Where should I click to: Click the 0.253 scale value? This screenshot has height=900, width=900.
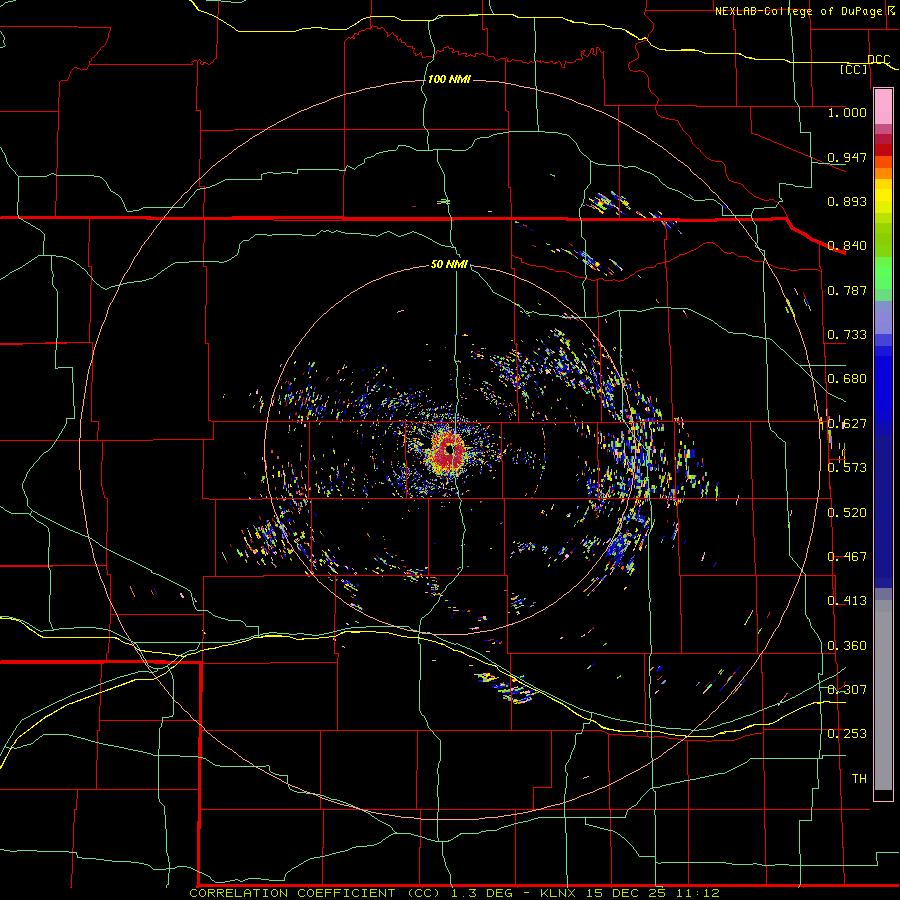pos(847,734)
